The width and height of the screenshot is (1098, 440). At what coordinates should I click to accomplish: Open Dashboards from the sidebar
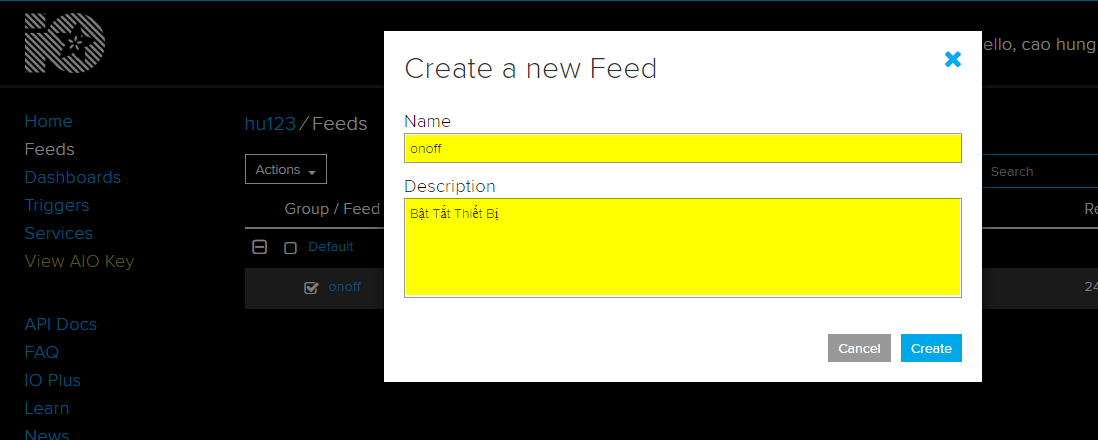72,177
